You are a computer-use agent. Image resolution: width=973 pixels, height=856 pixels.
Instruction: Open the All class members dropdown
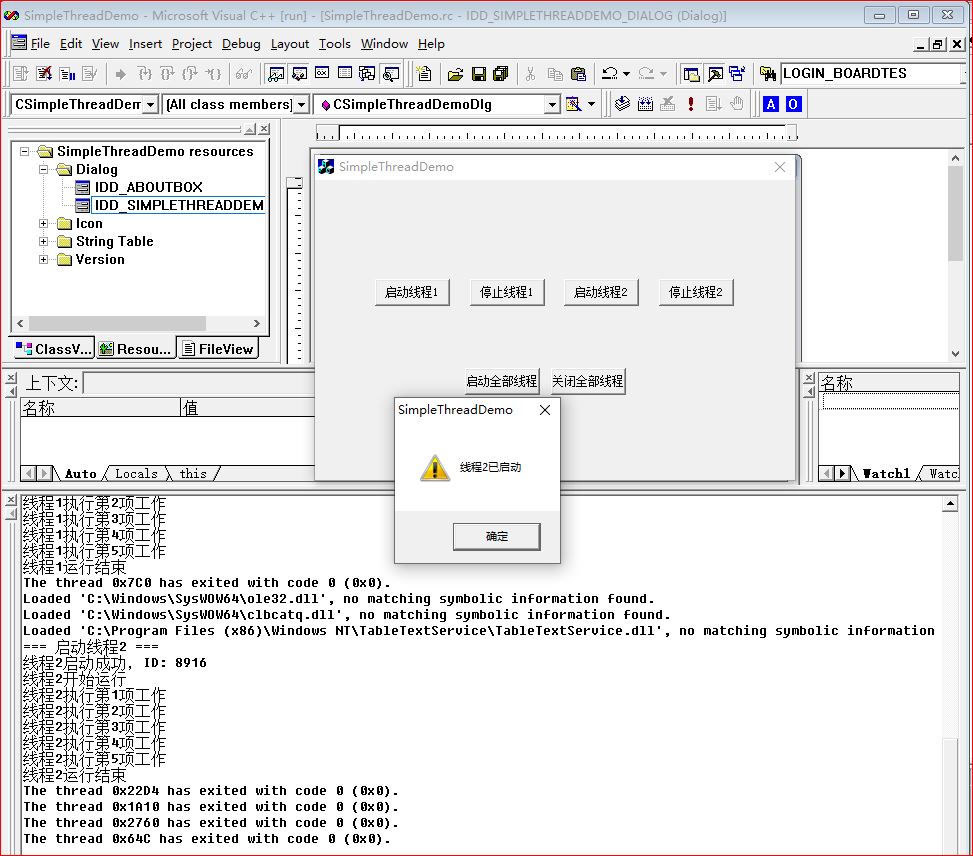(x=302, y=104)
